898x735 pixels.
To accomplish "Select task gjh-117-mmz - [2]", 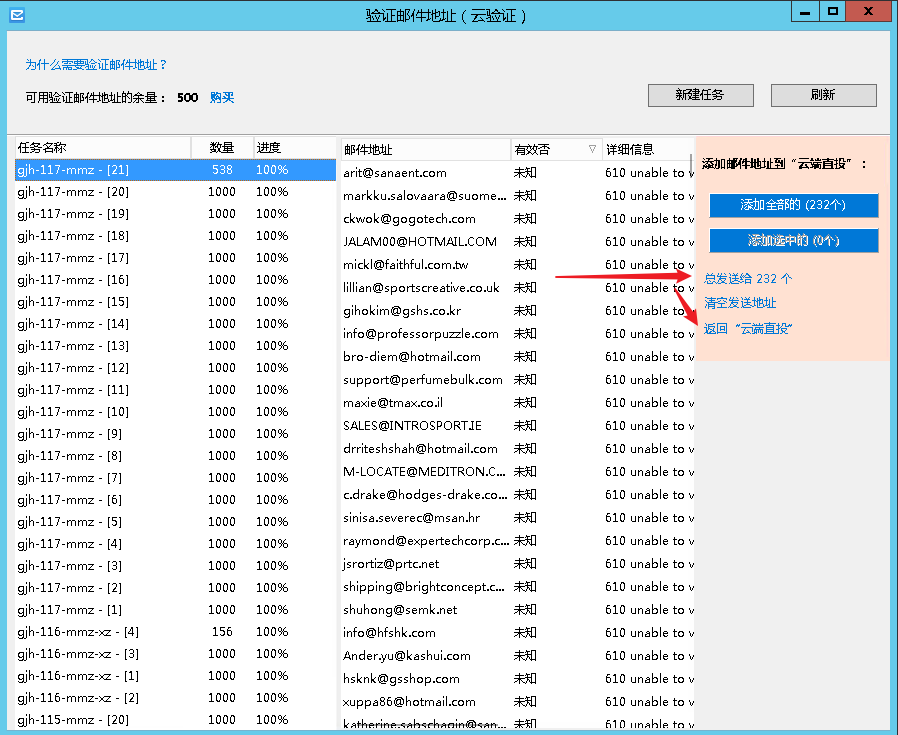I will pos(175,588).
